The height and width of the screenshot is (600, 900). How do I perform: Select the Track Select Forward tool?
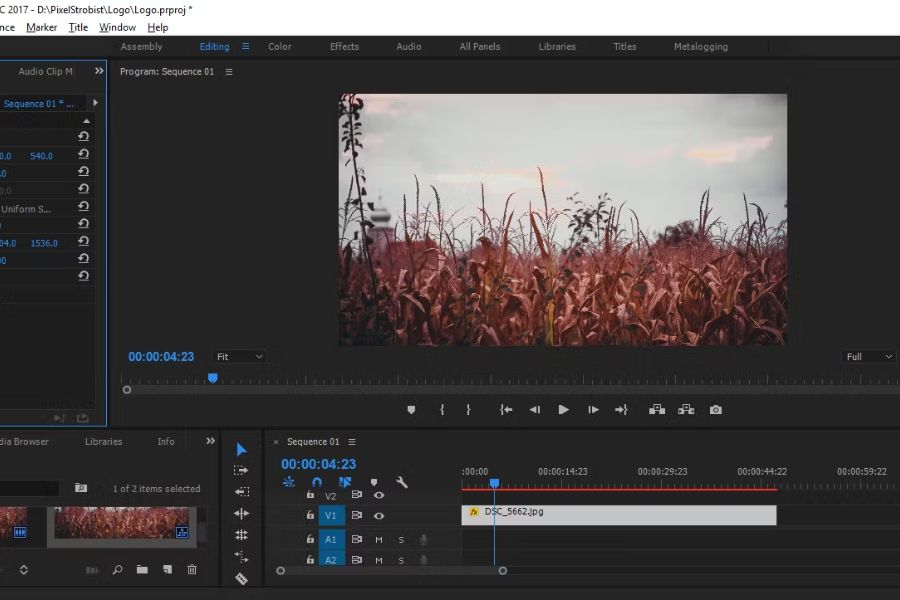[x=241, y=470]
